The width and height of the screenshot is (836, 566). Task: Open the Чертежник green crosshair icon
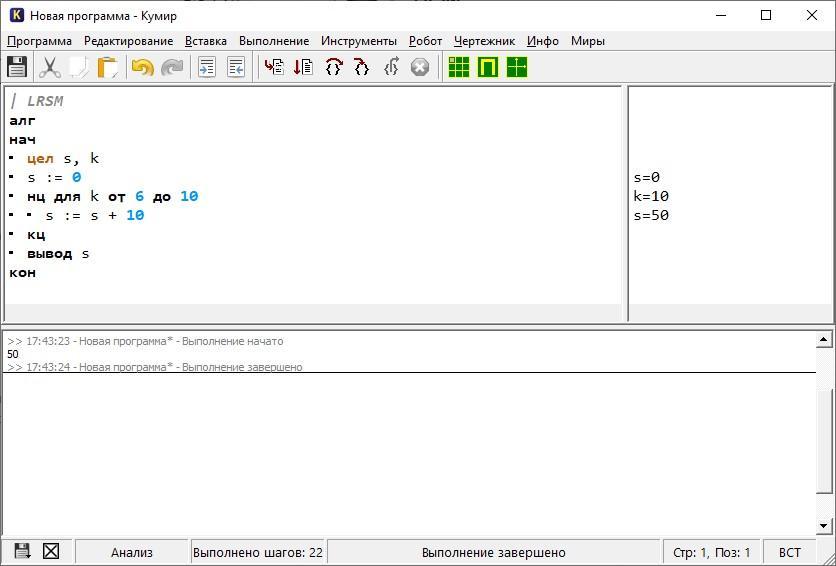tap(517, 67)
